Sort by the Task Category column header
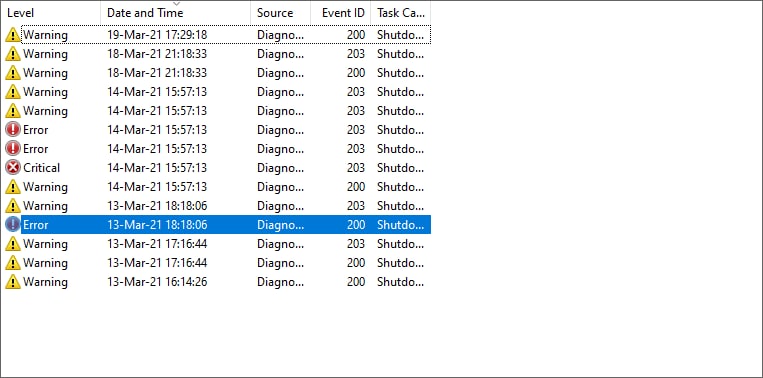This screenshot has width=763, height=378. [400, 13]
